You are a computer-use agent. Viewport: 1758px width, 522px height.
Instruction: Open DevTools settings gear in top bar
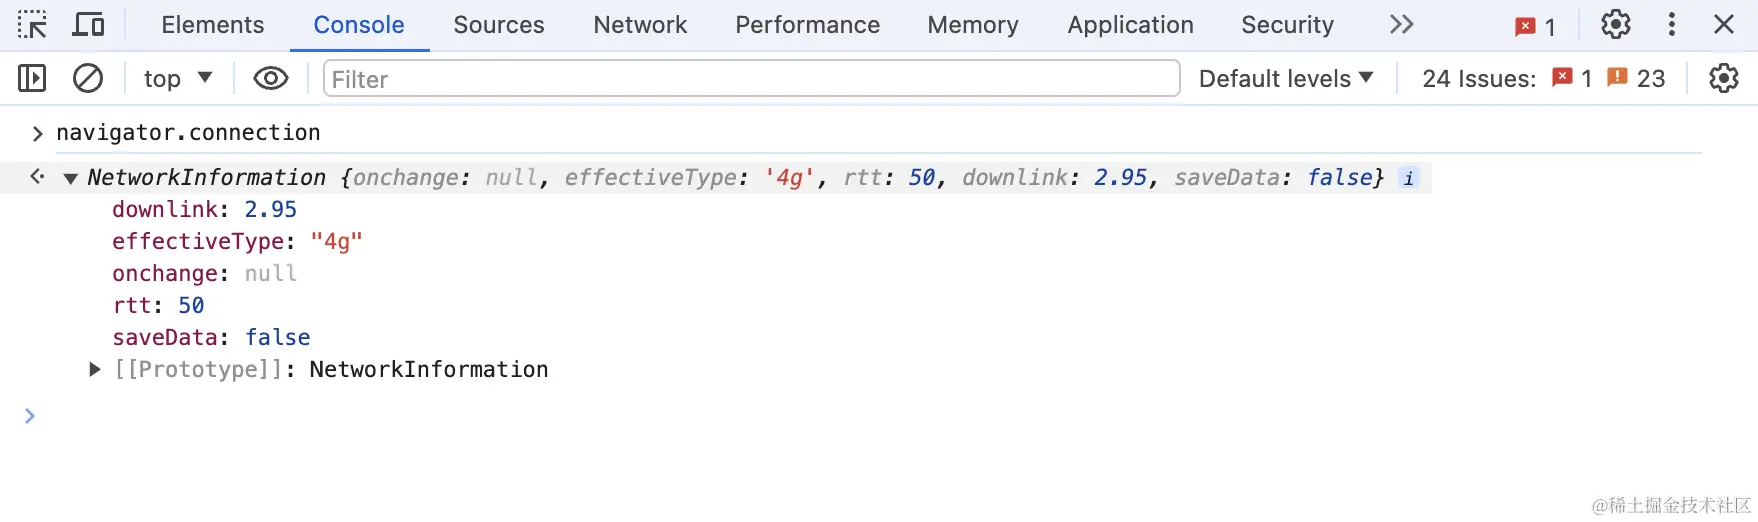click(x=1615, y=25)
